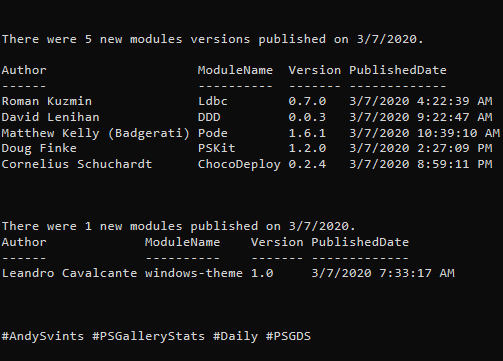This screenshot has width=503, height=361.
Task: Click the Matthew Kelly (Badgerati) author name
Action: [x=96, y=133]
